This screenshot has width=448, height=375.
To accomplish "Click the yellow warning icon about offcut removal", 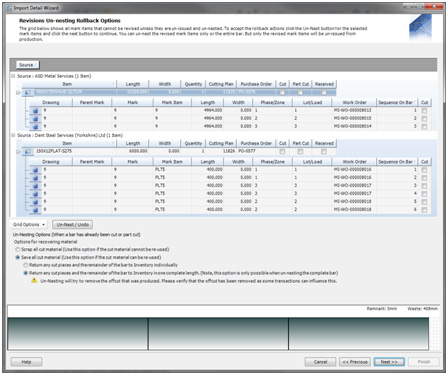I will (34, 281).
